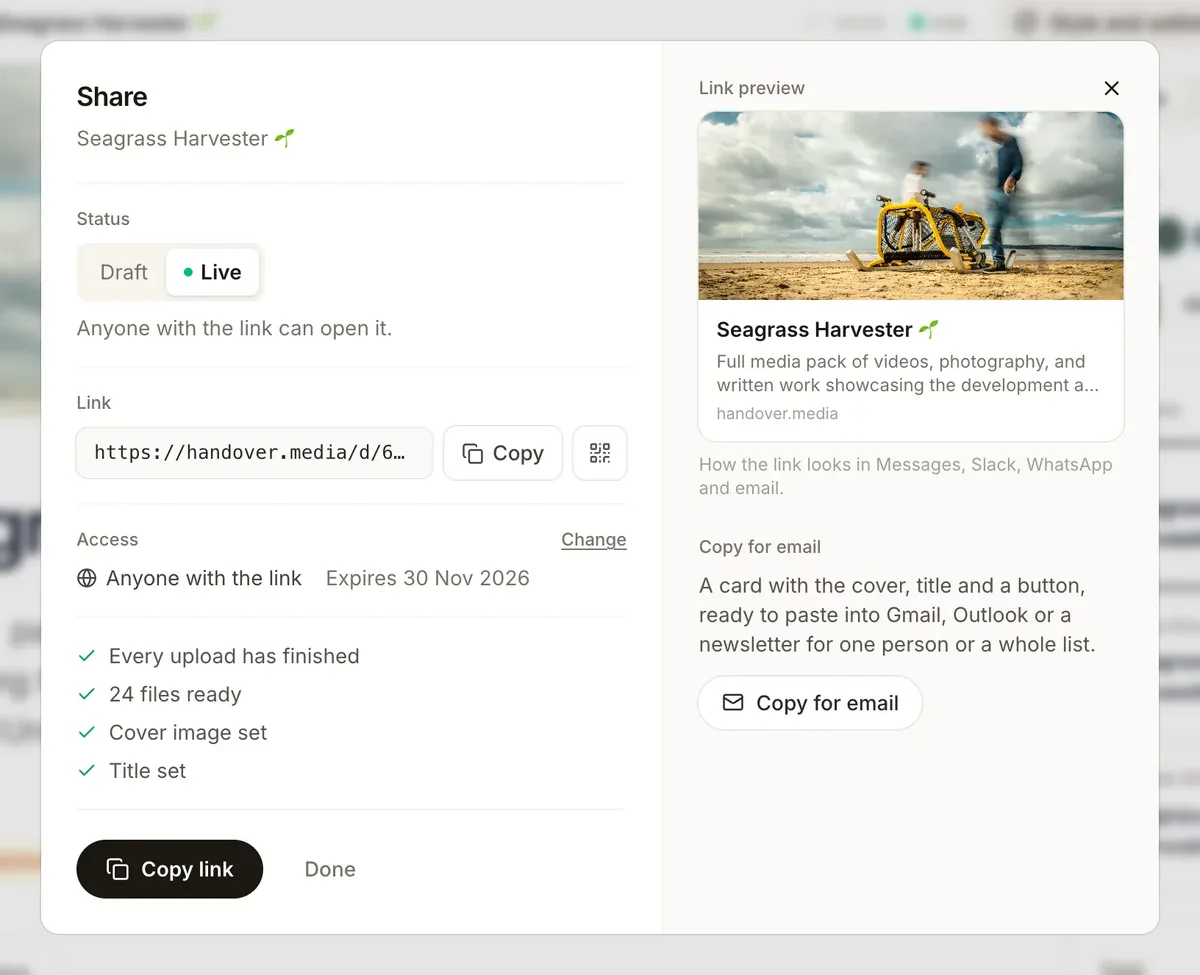Click the preview description starting 'Full media pack'

[x=908, y=373]
